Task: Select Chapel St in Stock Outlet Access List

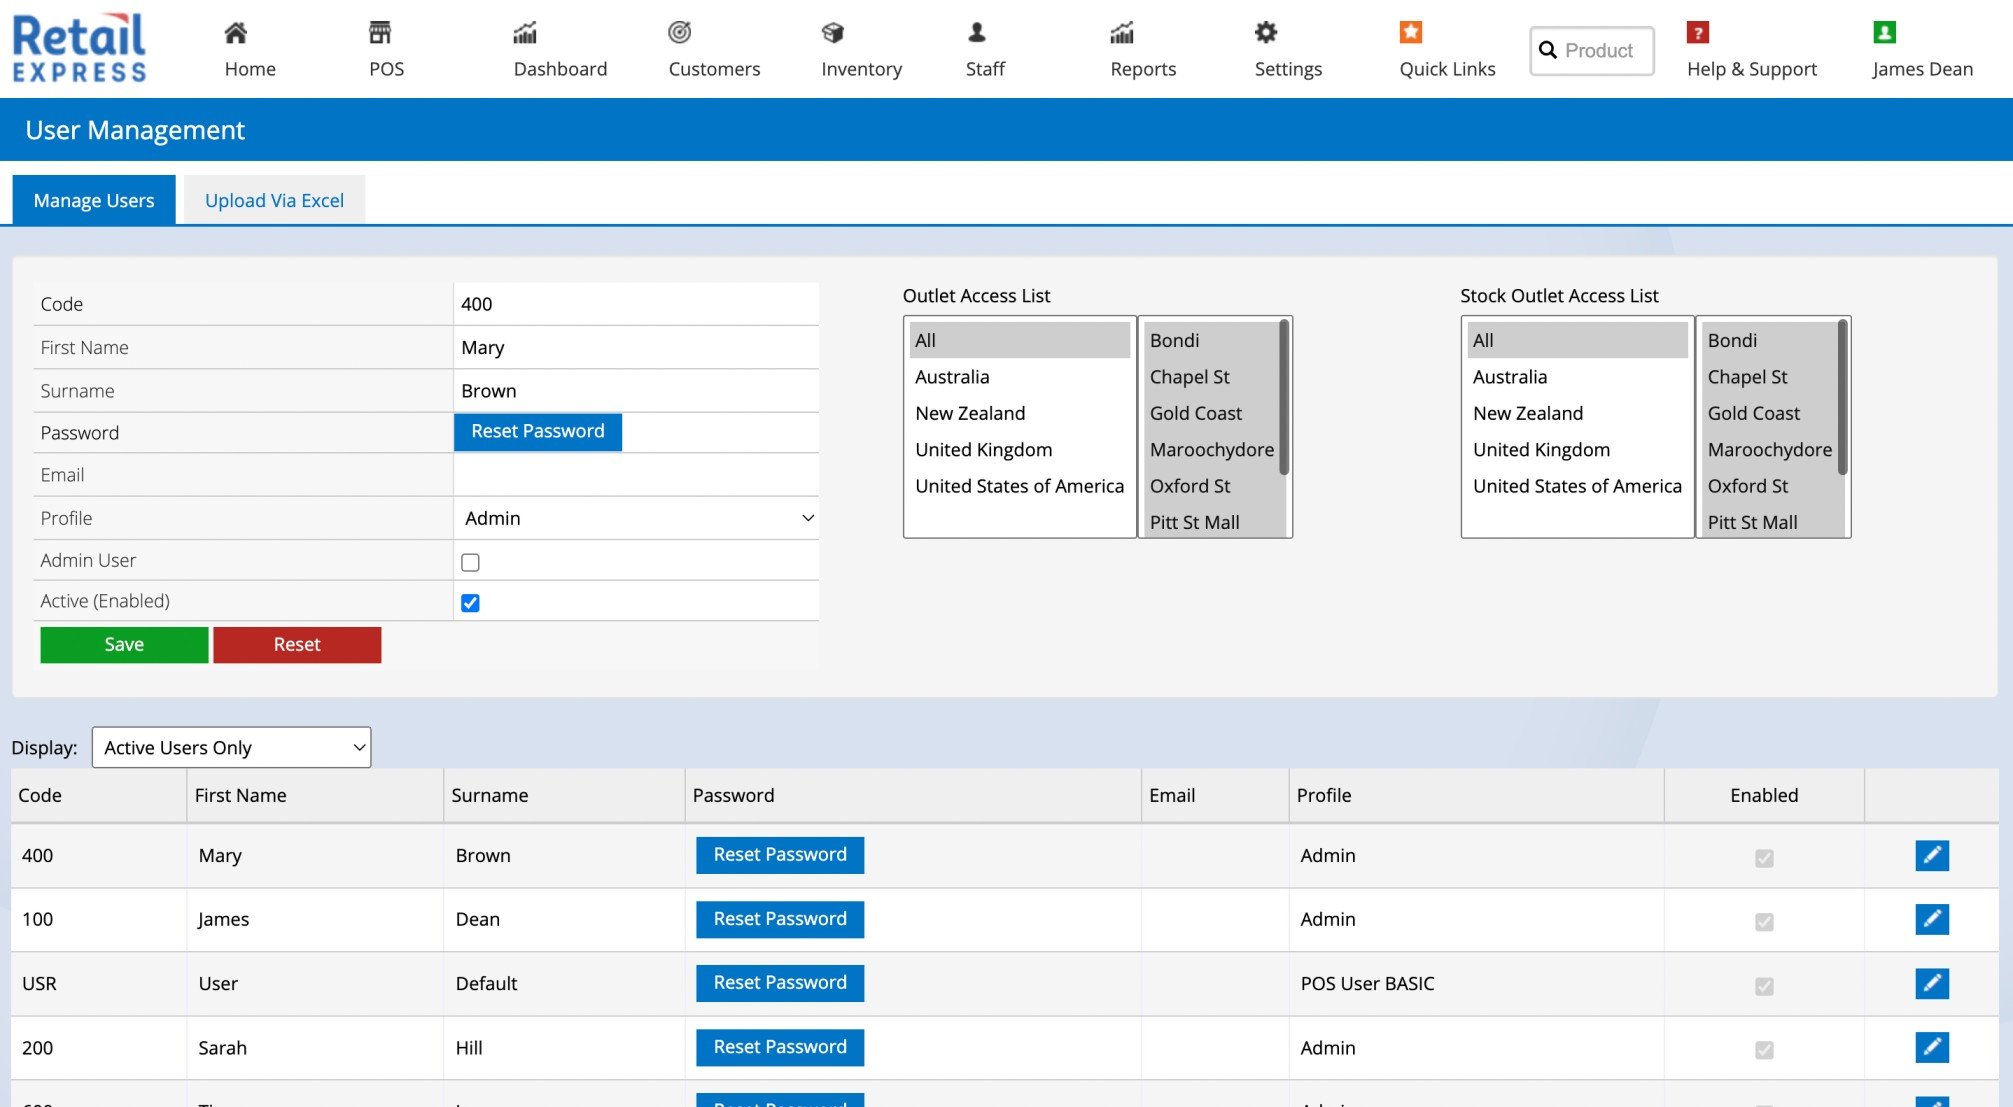Action: (x=1769, y=377)
